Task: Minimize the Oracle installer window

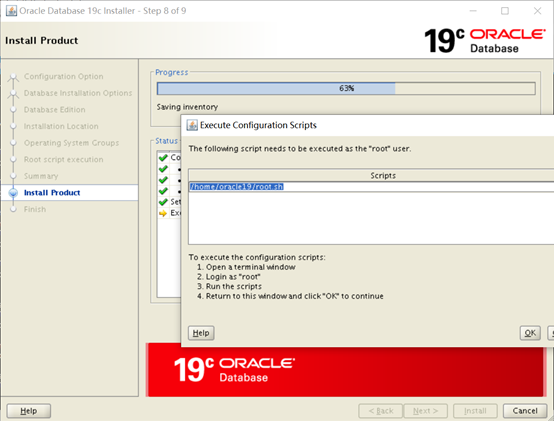Action: click(x=473, y=11)
